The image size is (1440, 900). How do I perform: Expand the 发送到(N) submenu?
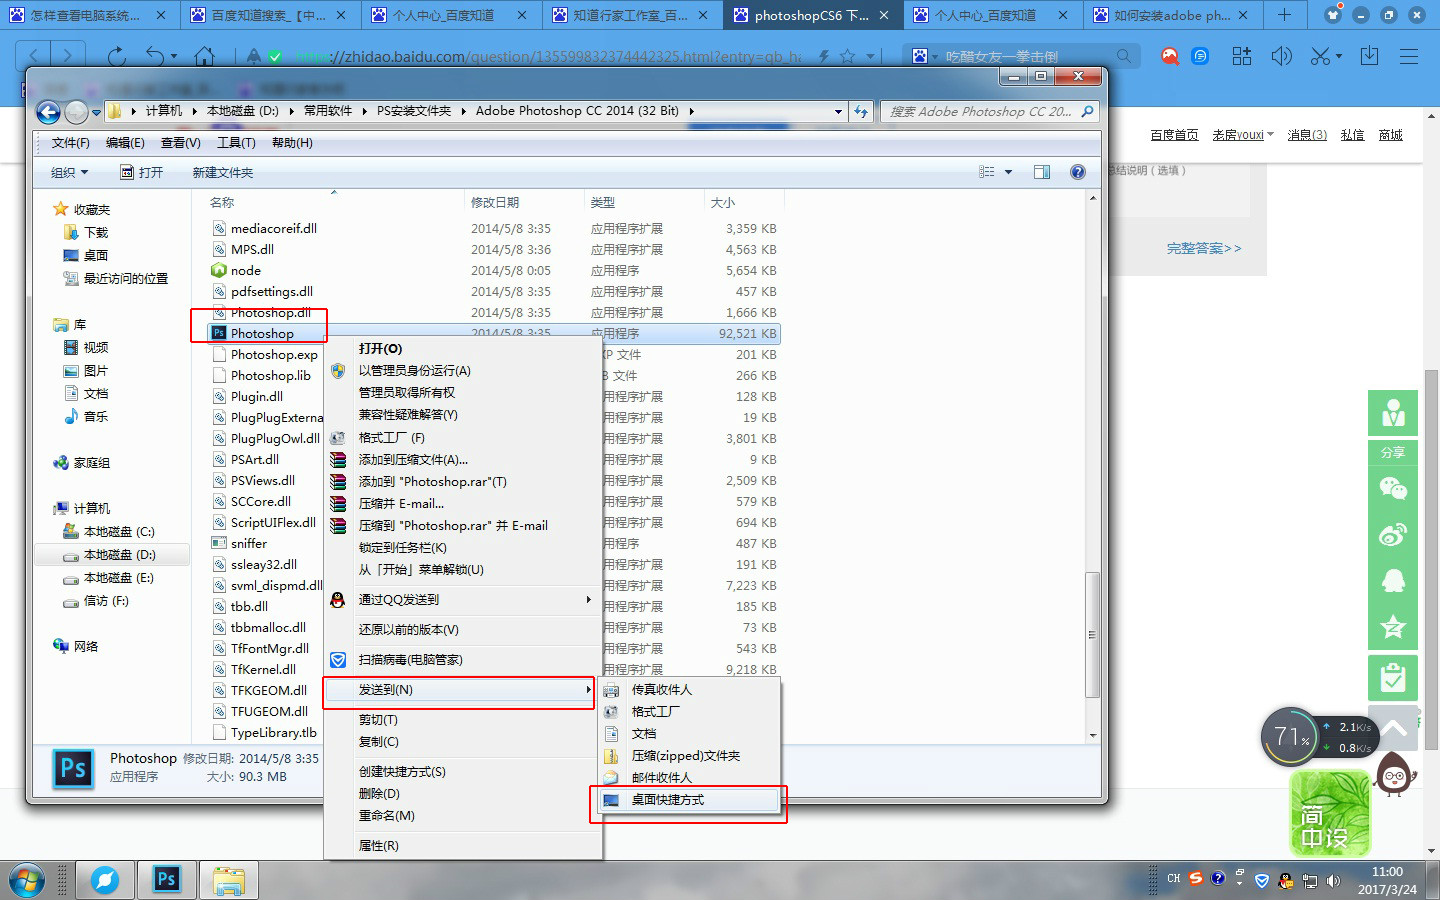(460, 690)
